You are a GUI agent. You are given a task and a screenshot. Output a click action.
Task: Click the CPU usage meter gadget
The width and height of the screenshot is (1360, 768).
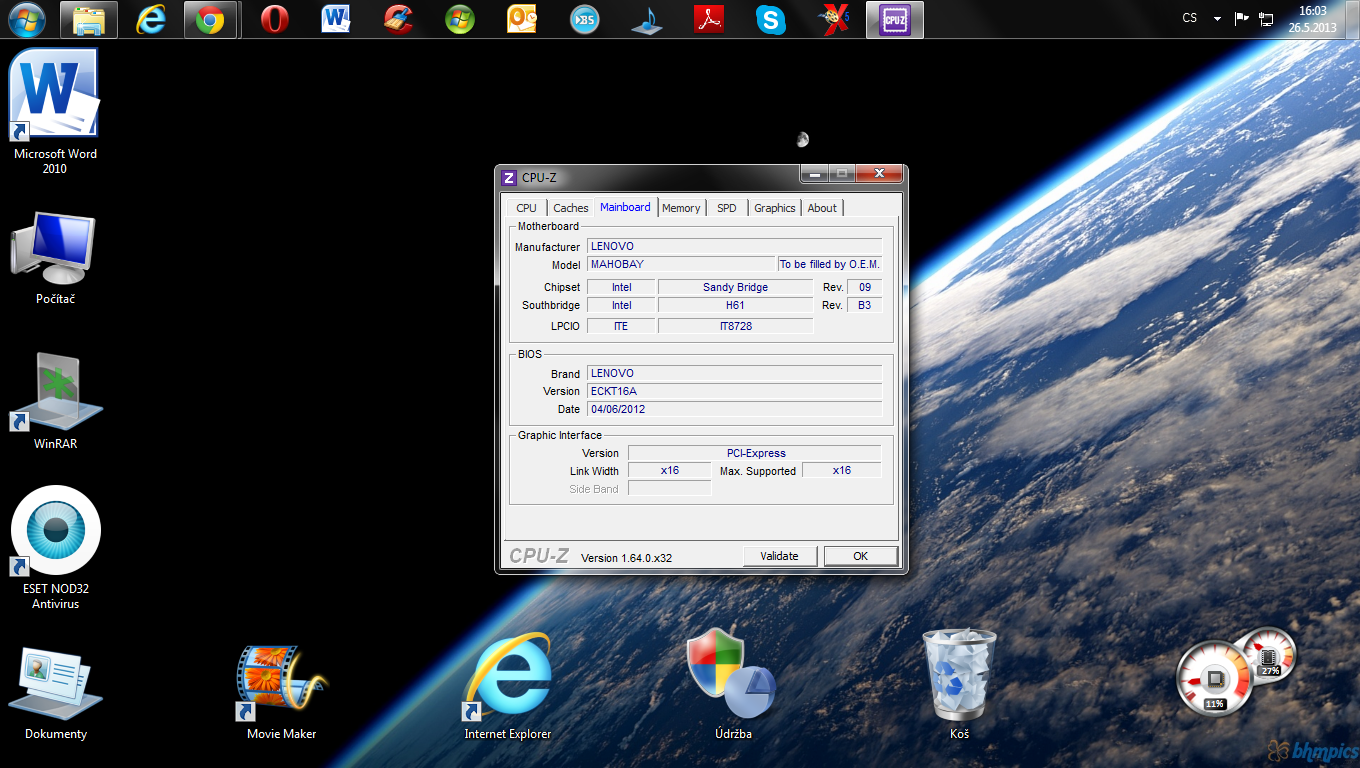pyautogui.click(x=1214, y=678)
